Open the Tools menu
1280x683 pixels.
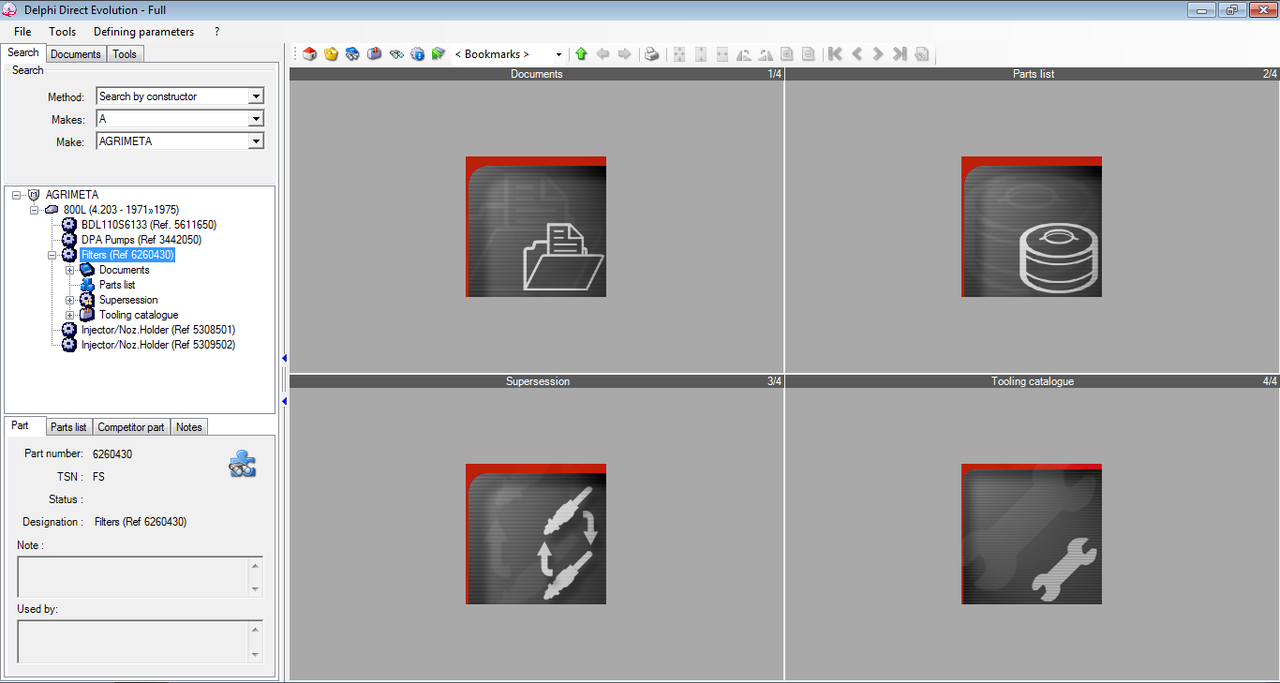(62, 32)
